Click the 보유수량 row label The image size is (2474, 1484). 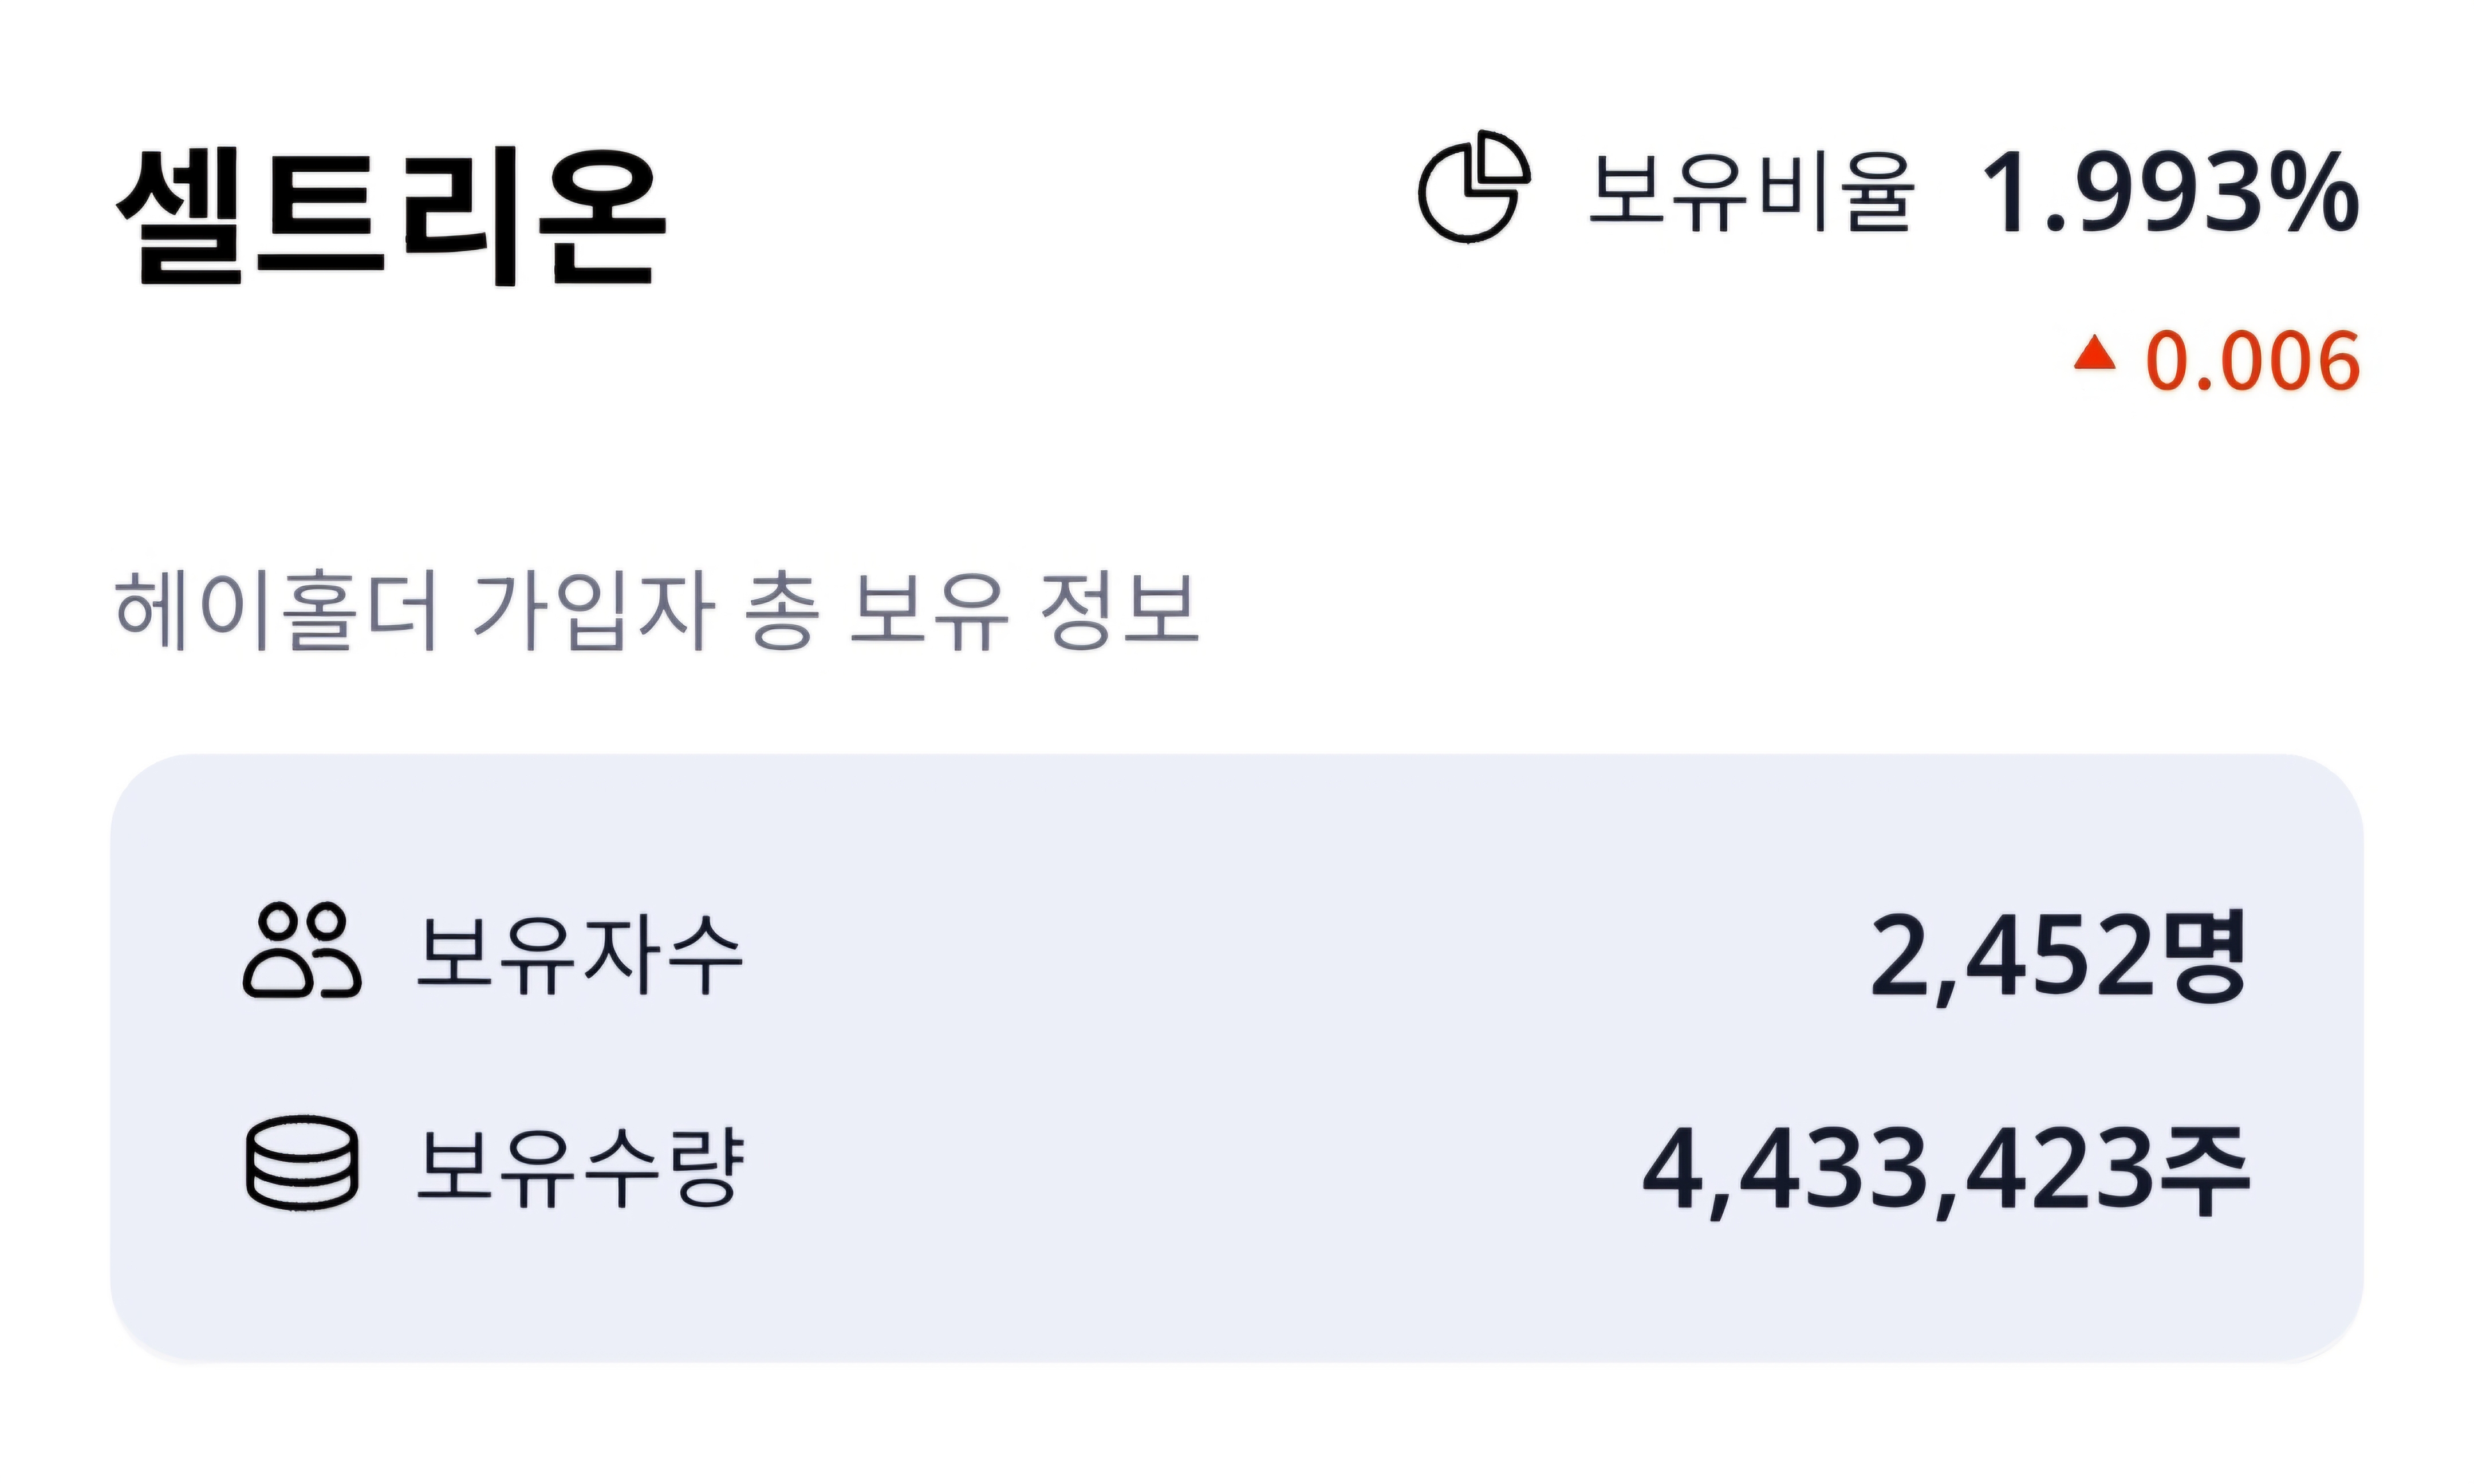[x=580, y=1166]
